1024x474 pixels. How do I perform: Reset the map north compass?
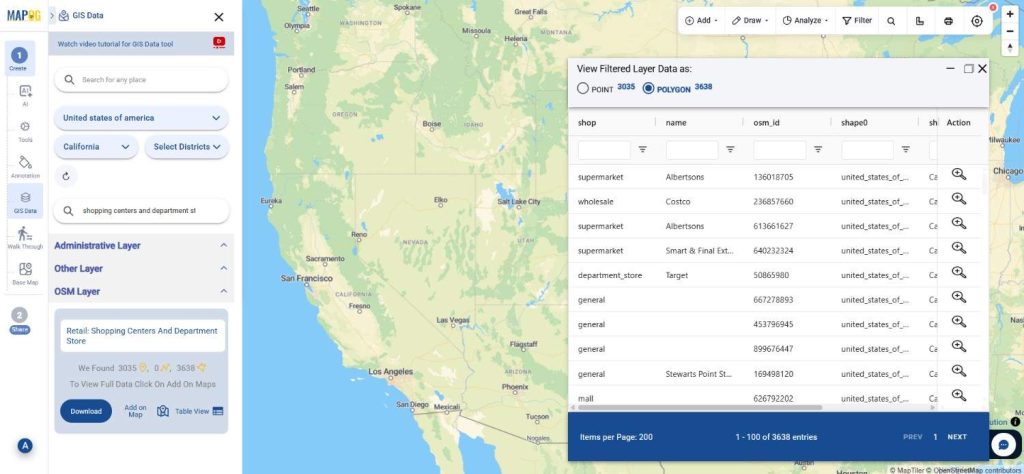1010,46
